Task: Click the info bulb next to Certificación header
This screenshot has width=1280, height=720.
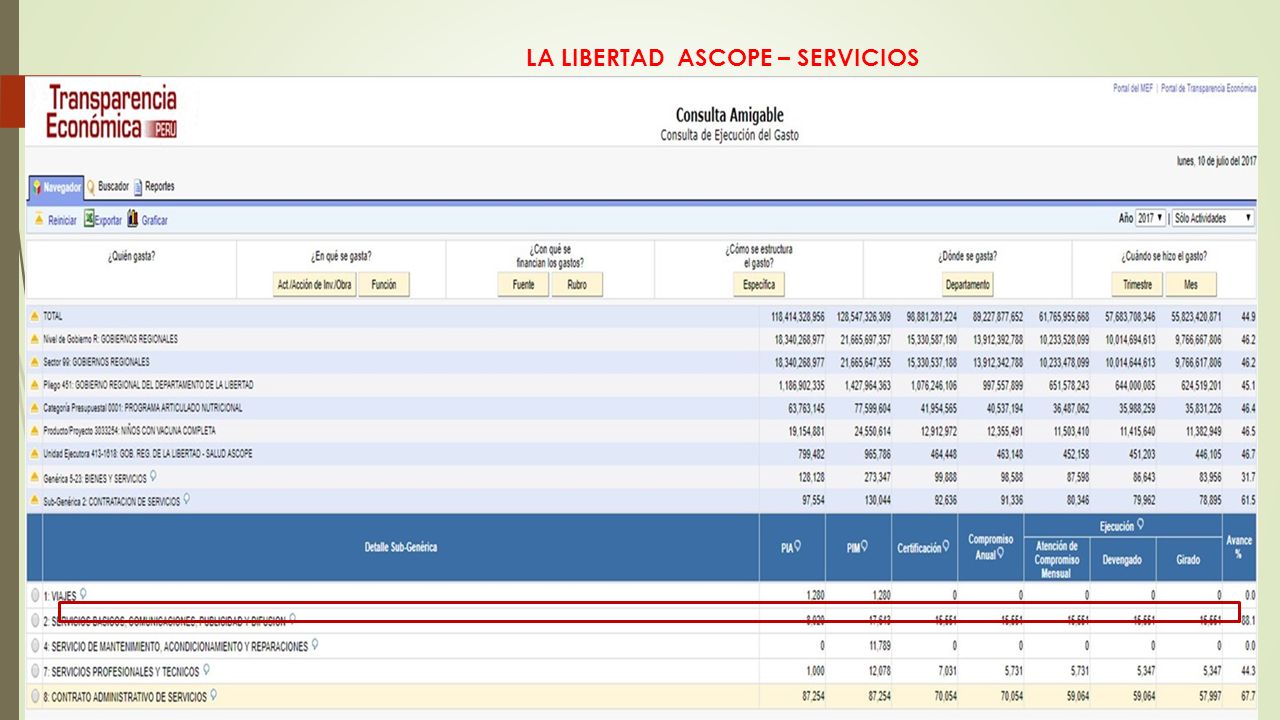Action: (946, 546)
